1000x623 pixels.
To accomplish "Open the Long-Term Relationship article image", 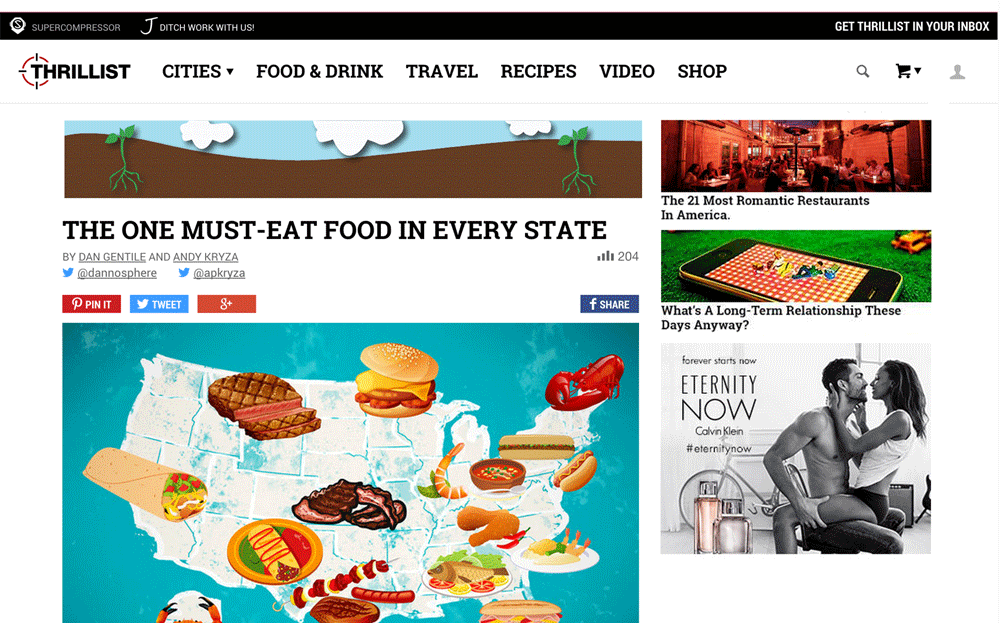I will [x=796, y=266].
